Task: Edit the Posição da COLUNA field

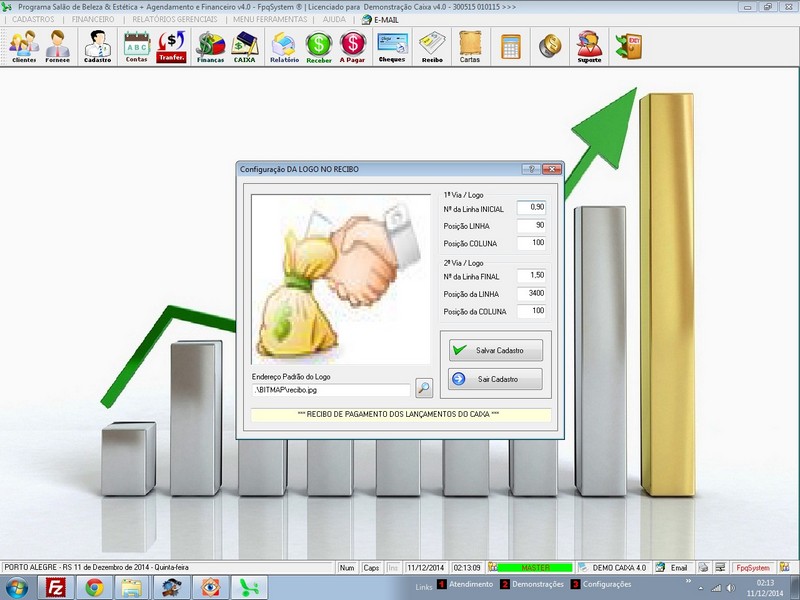Action: click(531, 311)
